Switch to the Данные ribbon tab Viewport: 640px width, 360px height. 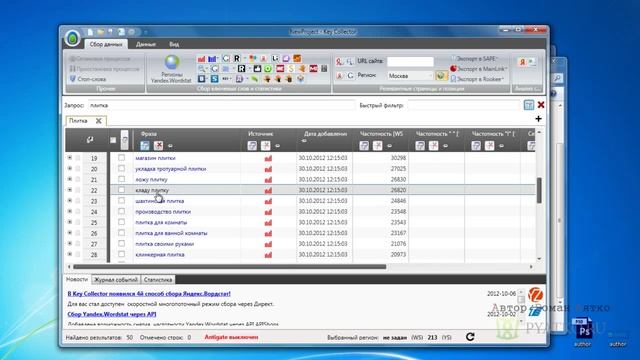pyautogui.click(x=146, y=44)
